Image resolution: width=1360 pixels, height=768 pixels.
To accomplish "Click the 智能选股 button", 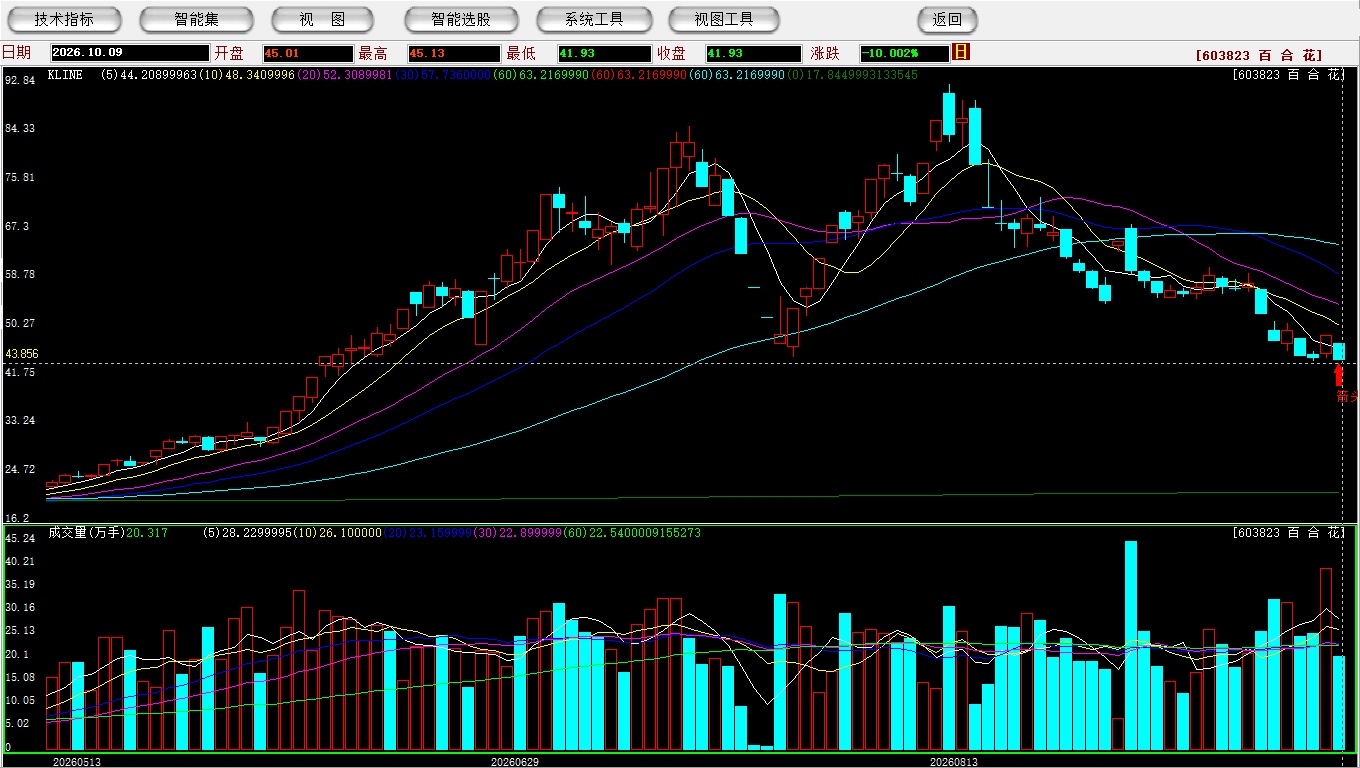I will 461,19.
